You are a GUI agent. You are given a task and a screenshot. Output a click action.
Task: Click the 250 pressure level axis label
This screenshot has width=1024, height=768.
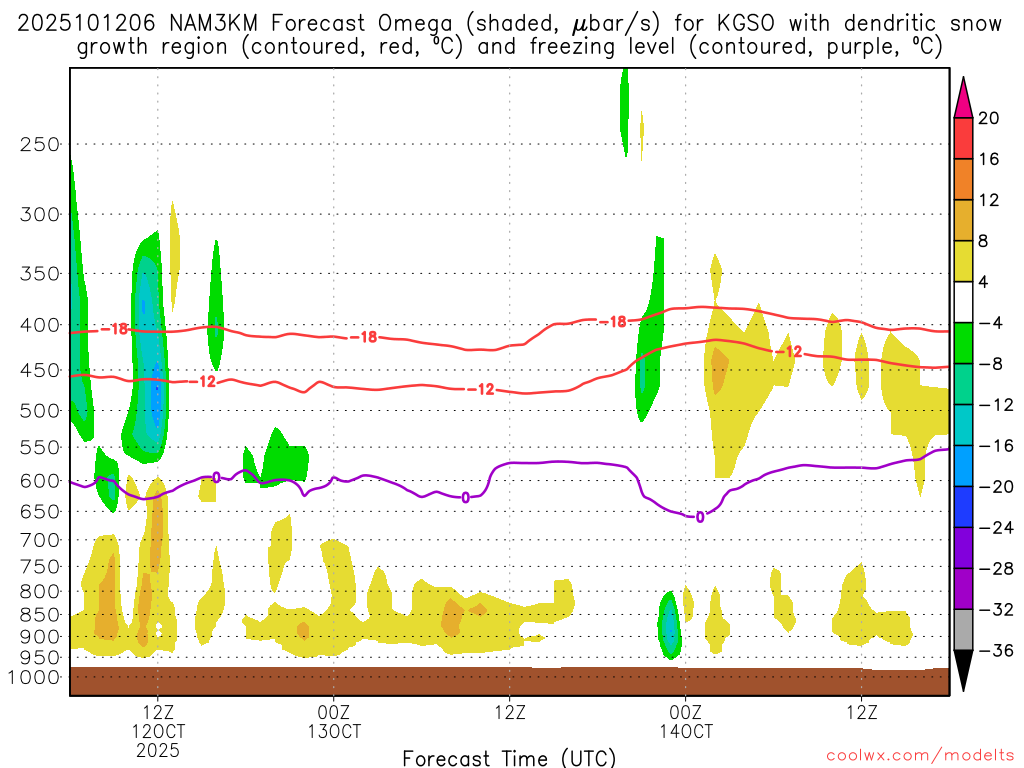[x=40, y=144]
